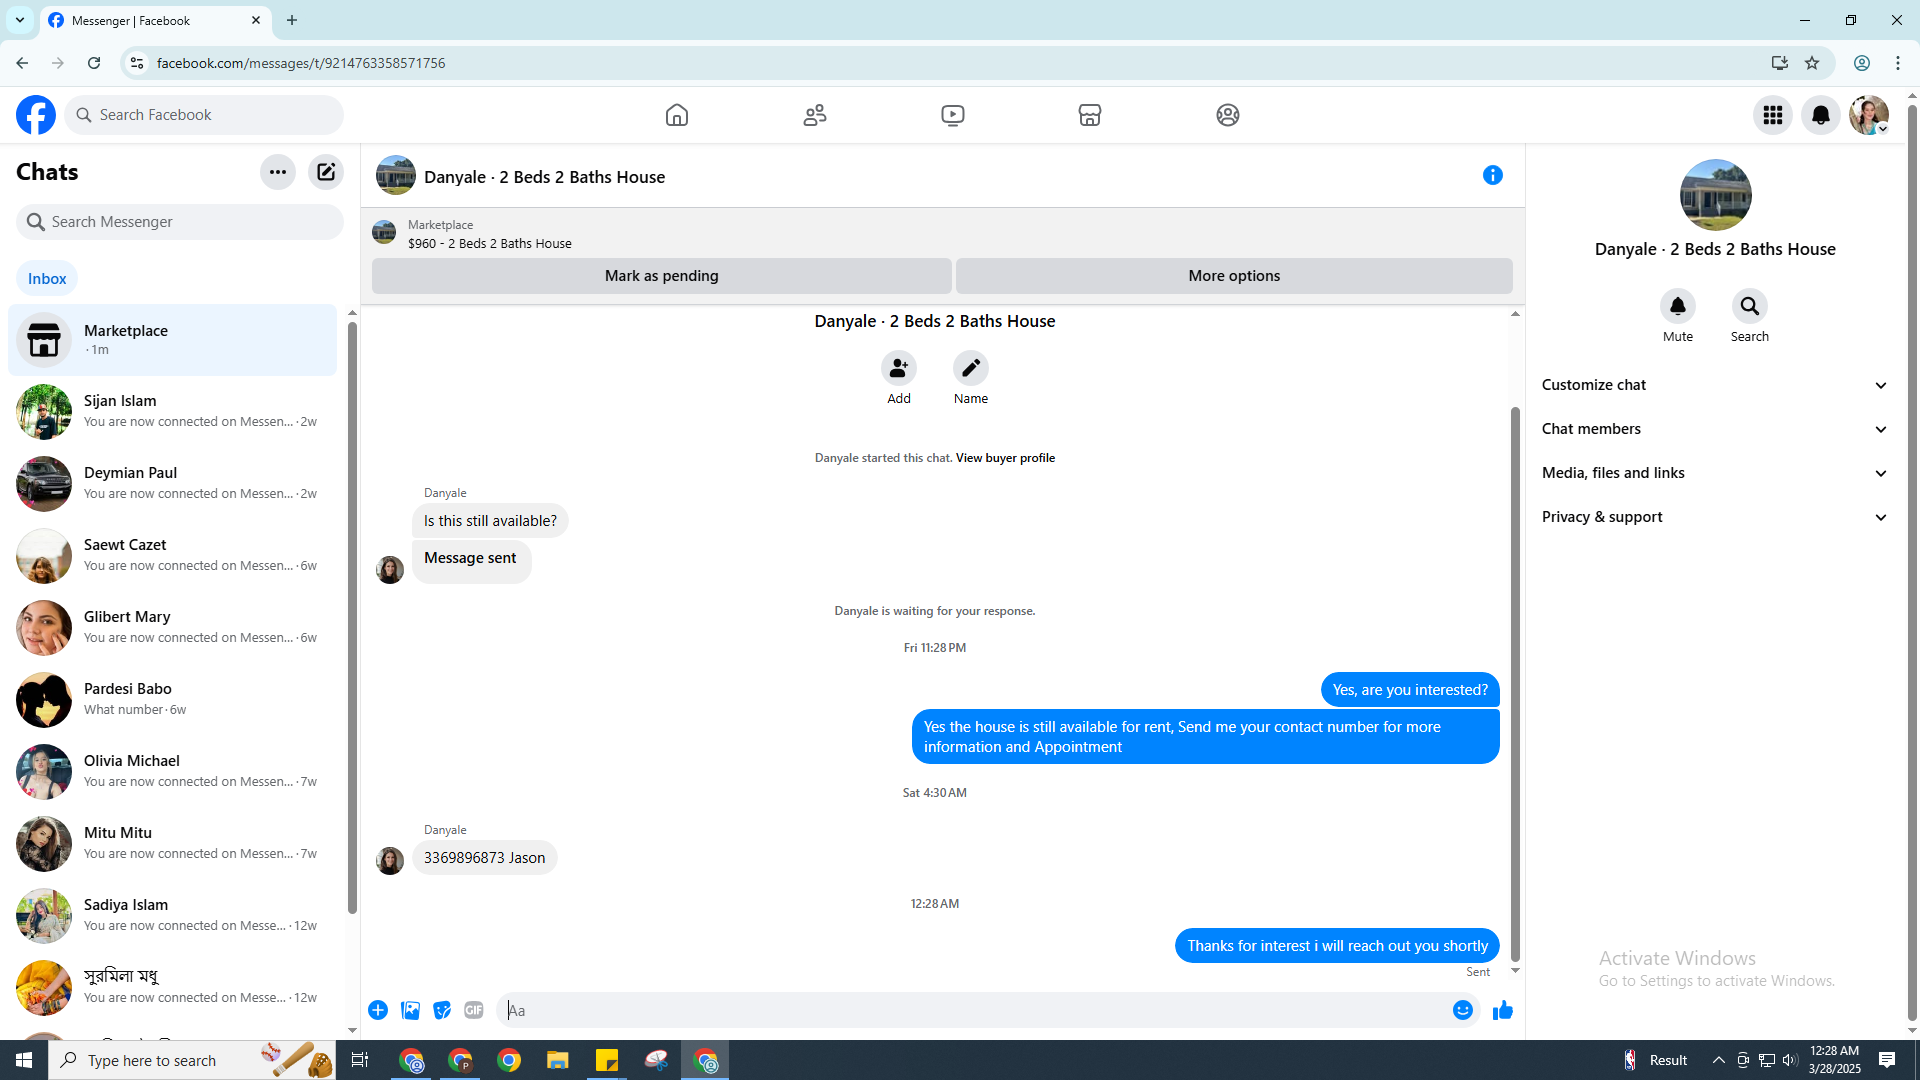
Task: Open the Glibert Mary conversation
Action: [173, 628]
